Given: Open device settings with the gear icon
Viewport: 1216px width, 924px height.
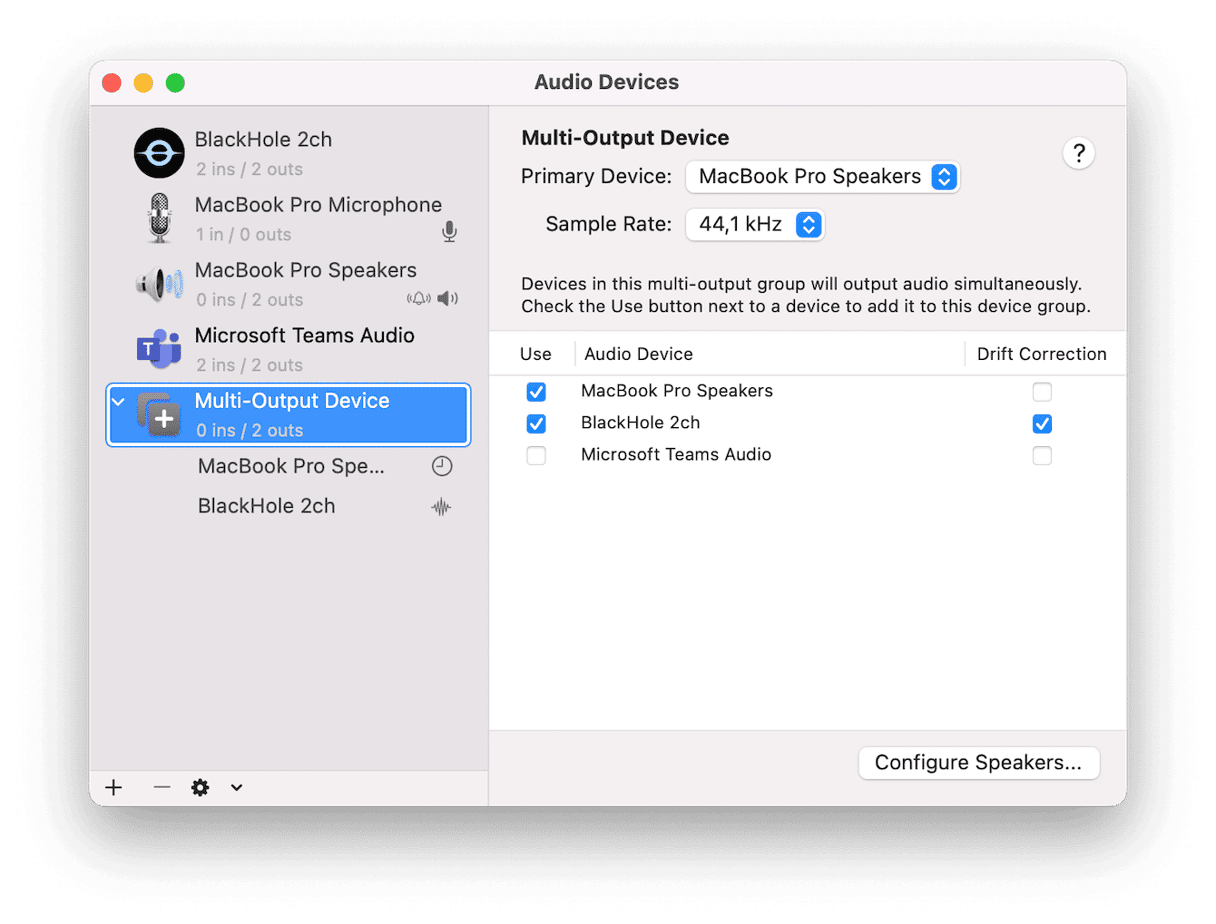Looking at the screenshot, I should [x=200, y=787].
